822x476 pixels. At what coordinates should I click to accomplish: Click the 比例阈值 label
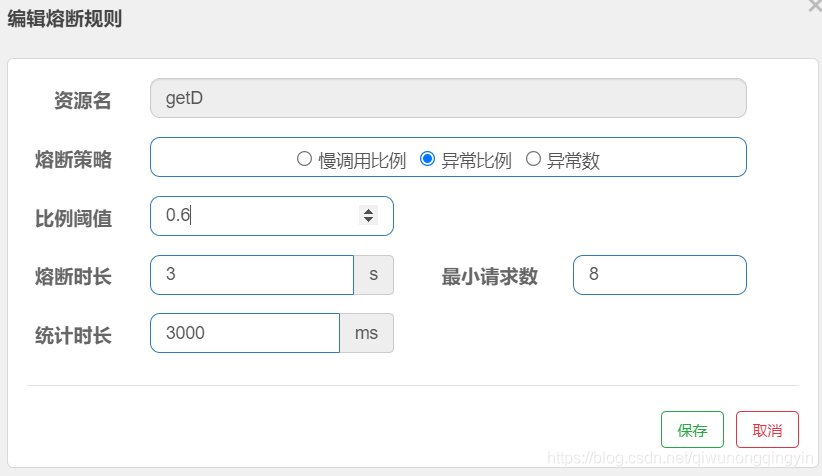click(x=73, y=218)
